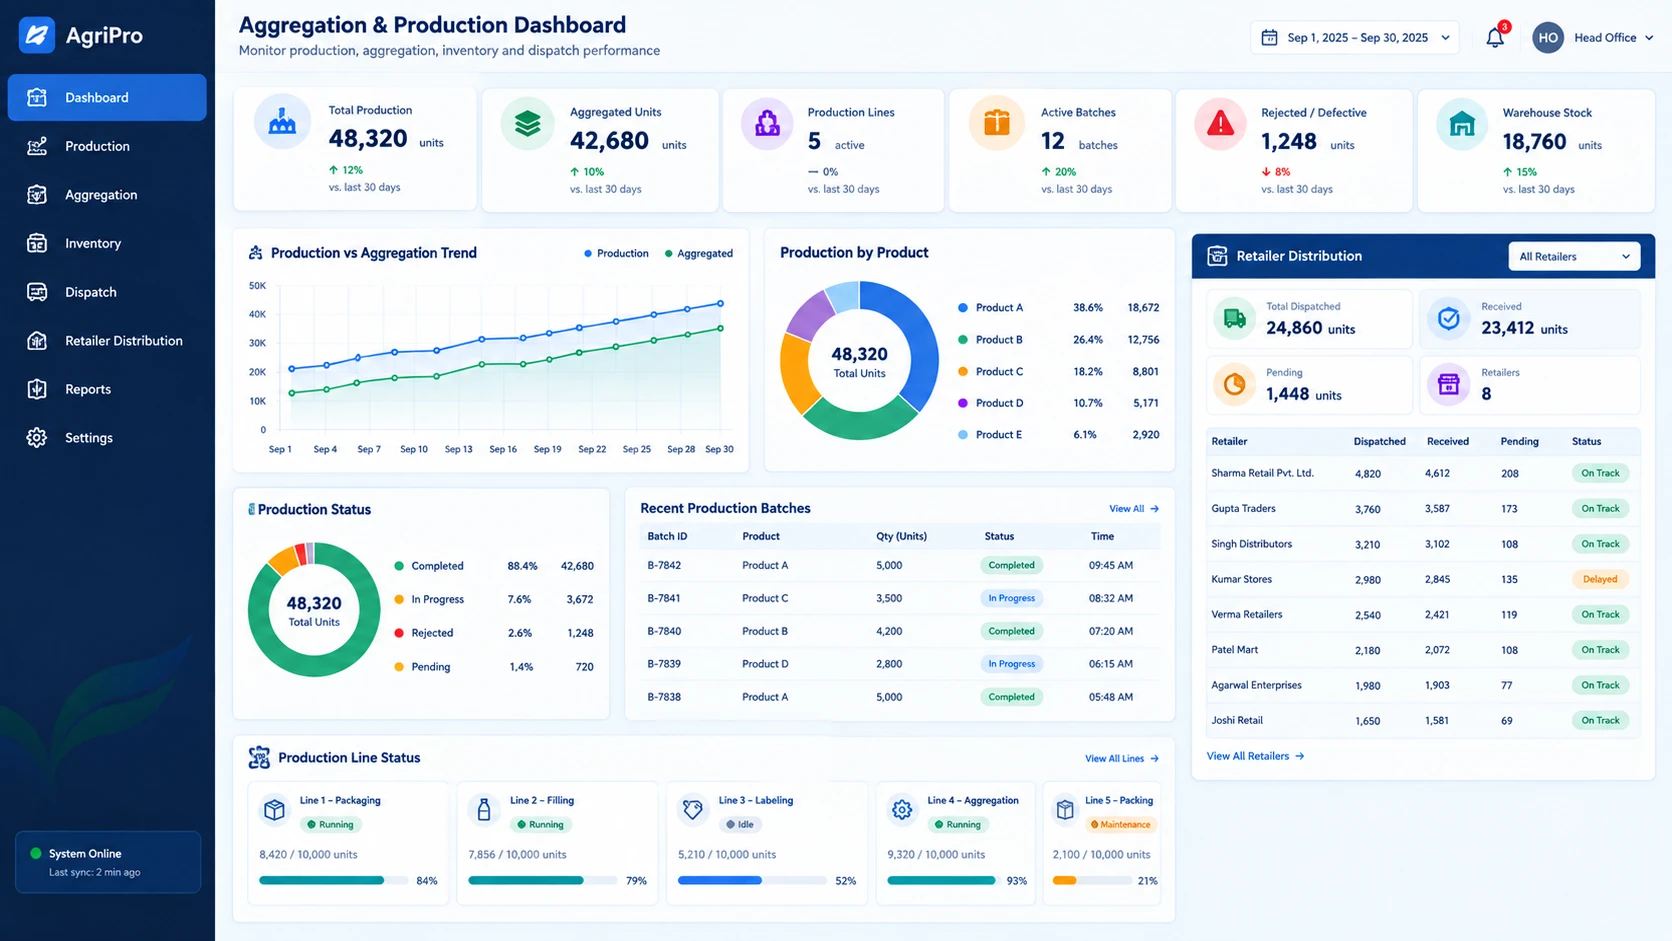Screen dimensions: 1672x941
Task: Click In Progress badge for batch B-7841
Action: [1011, 598]
